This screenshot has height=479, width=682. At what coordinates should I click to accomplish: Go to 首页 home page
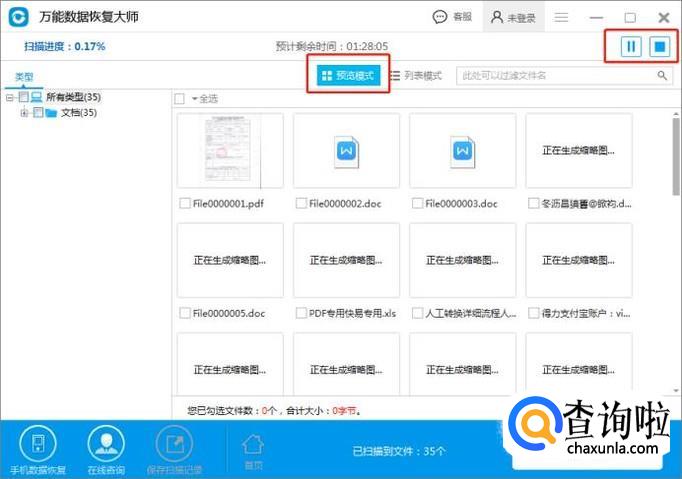click(253, 452)
